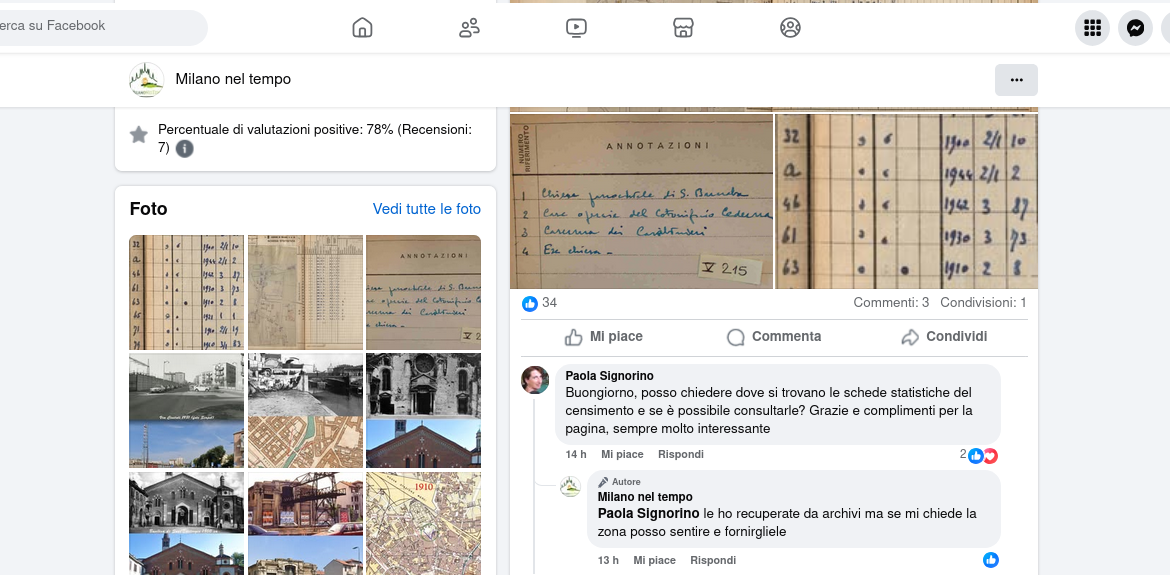Open the apps grid menu icon
Image resolution: width=1170 pixels, height=575 pixels.
click(x=1092, y=28)
